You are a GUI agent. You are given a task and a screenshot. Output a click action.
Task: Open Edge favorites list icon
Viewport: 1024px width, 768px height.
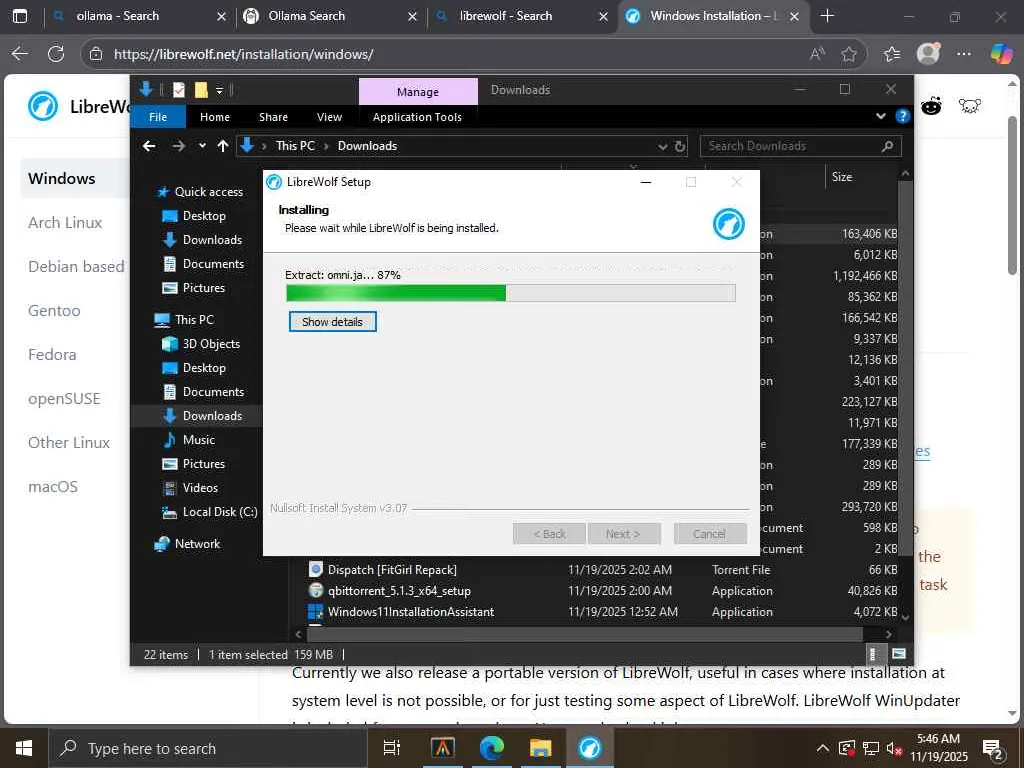tap(891, 54)
